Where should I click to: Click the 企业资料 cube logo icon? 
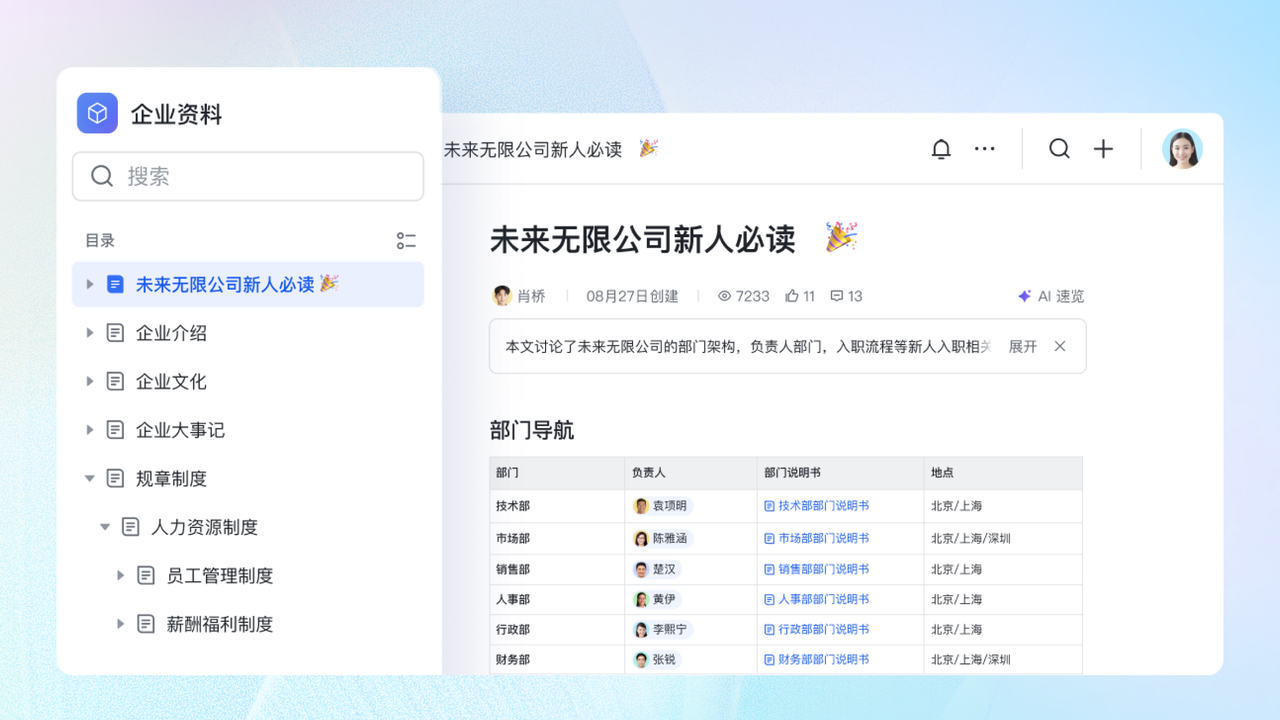[97, 113]
